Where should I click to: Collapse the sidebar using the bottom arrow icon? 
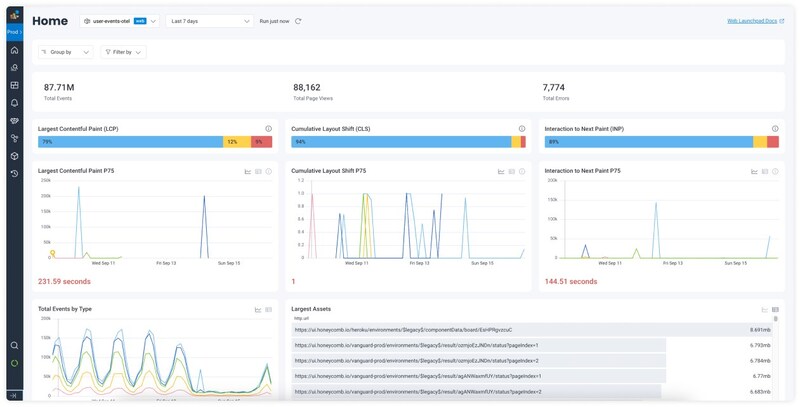(x=14, y=395)
